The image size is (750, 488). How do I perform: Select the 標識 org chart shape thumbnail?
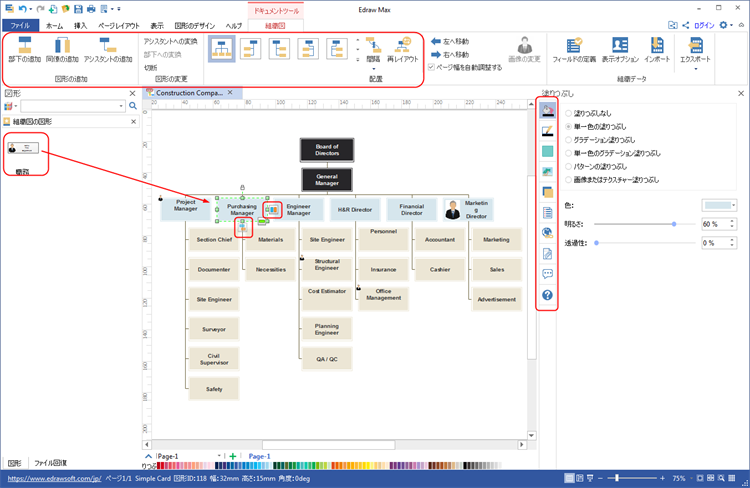point(23,148)
